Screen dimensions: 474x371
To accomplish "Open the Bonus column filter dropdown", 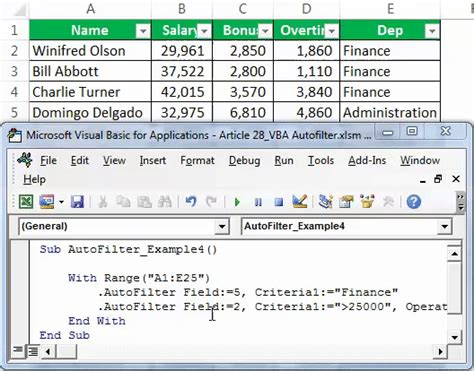I will [265, 31].
